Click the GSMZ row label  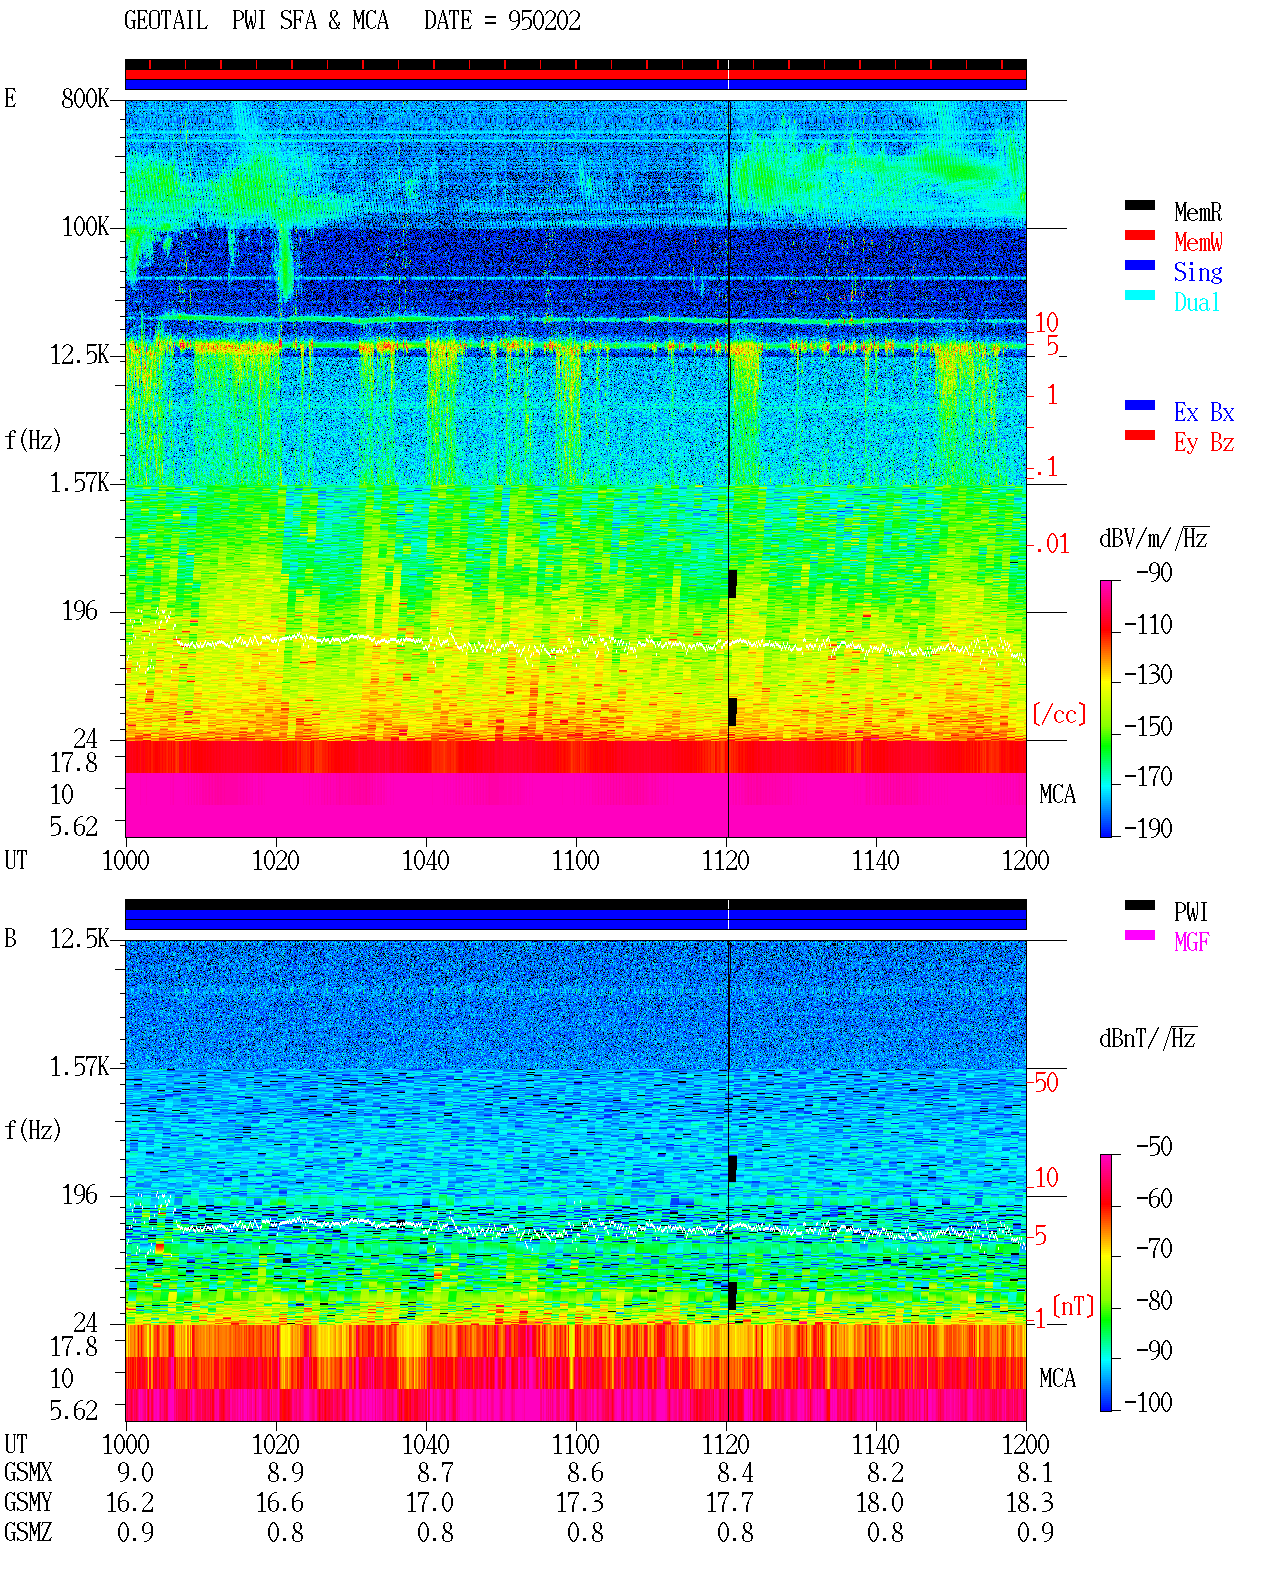[28, 1532]
